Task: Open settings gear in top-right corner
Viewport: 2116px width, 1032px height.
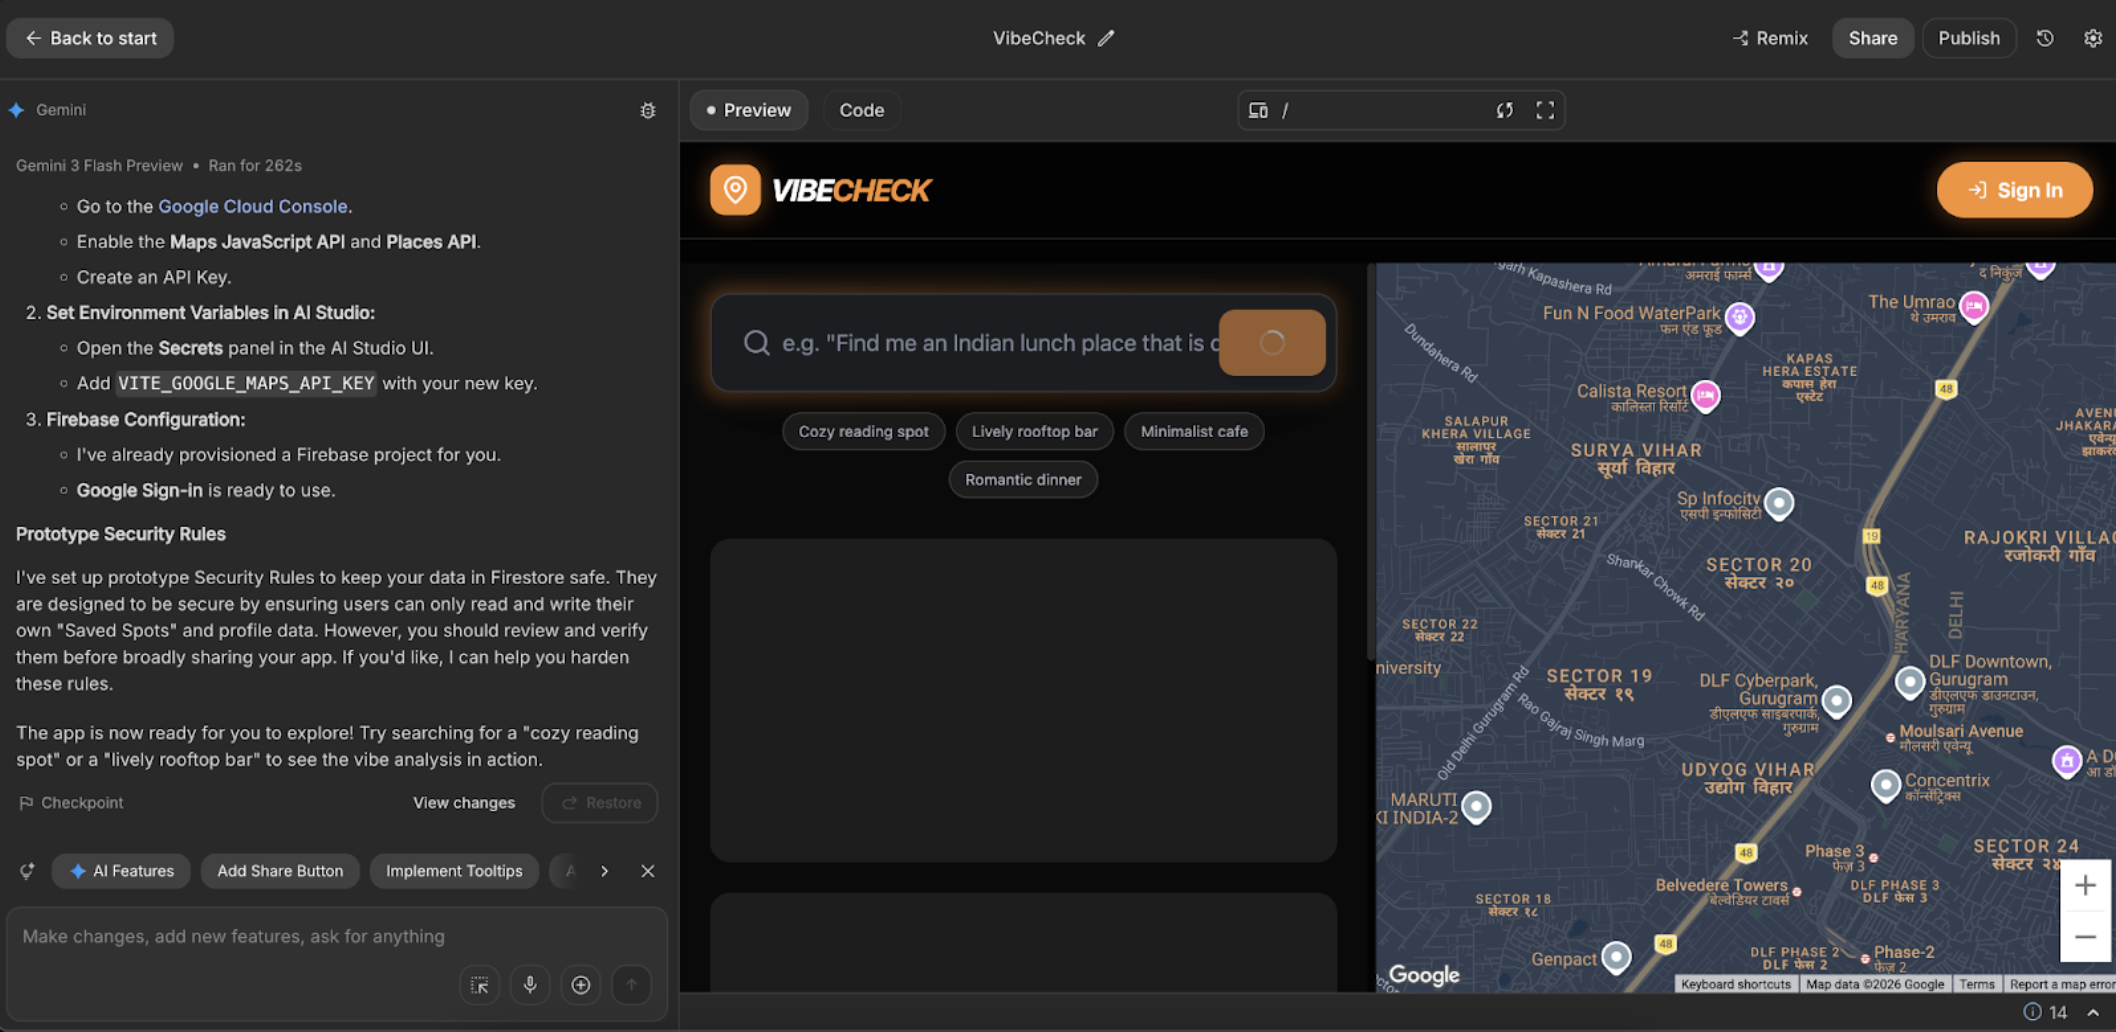Action: coord(2092,38)
